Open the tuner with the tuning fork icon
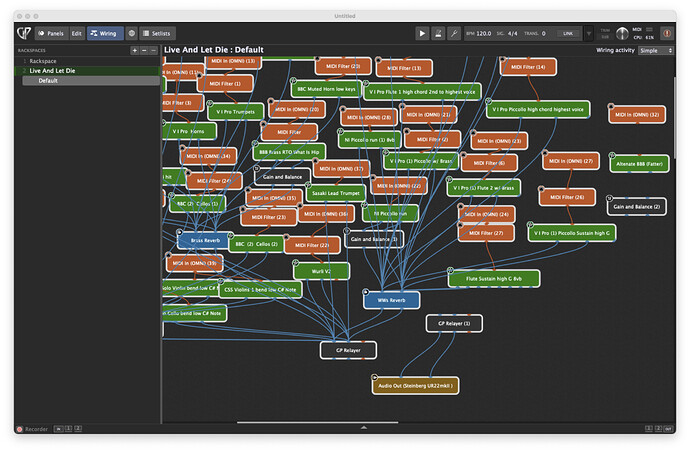 (x=454, y=33)
